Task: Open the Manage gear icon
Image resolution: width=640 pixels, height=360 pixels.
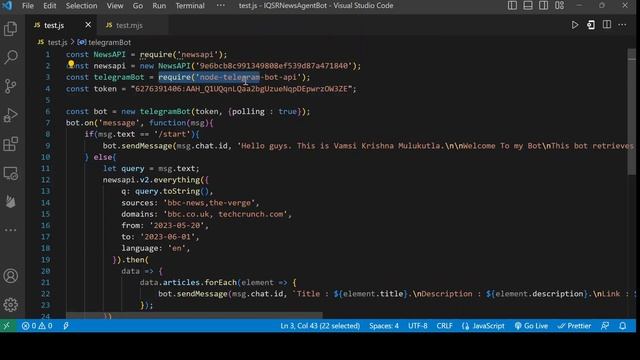Action: 11,304
